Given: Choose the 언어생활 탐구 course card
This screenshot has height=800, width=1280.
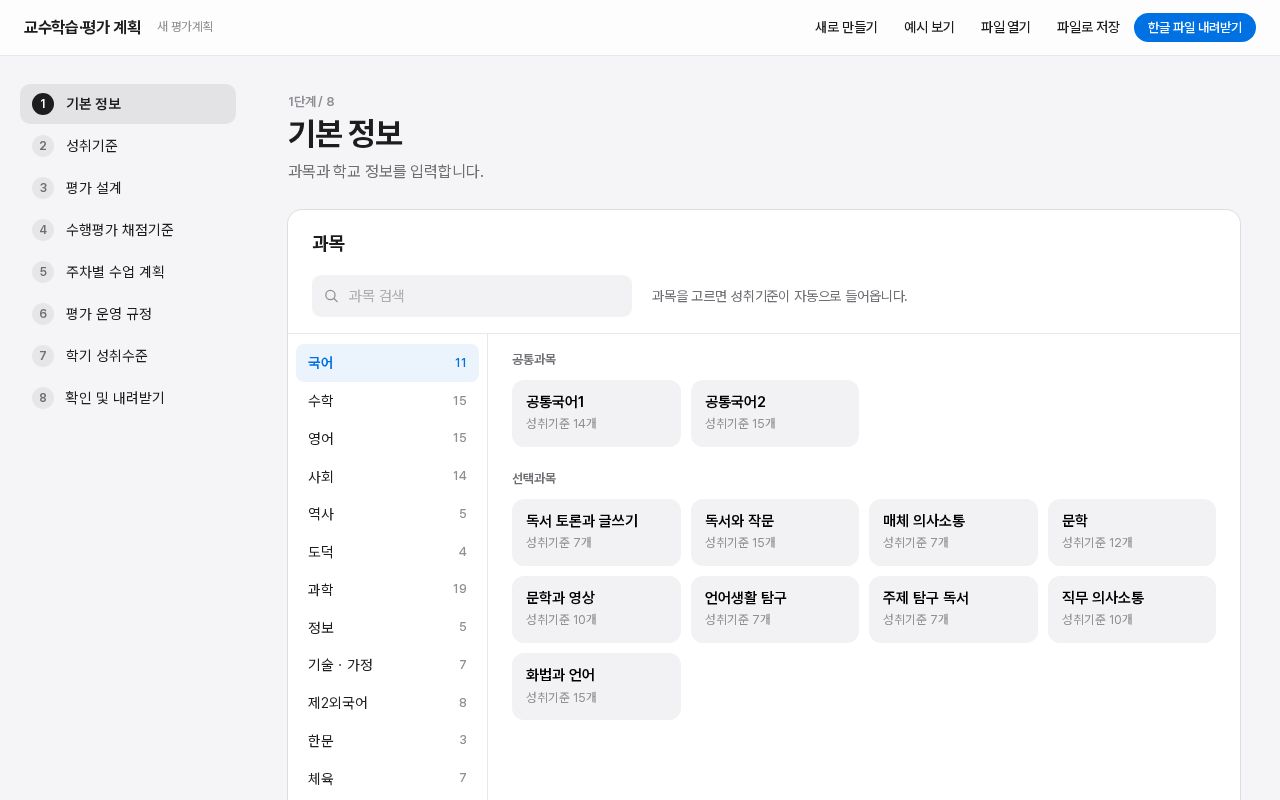Looking at the screenshot, I should click(775, 609).
